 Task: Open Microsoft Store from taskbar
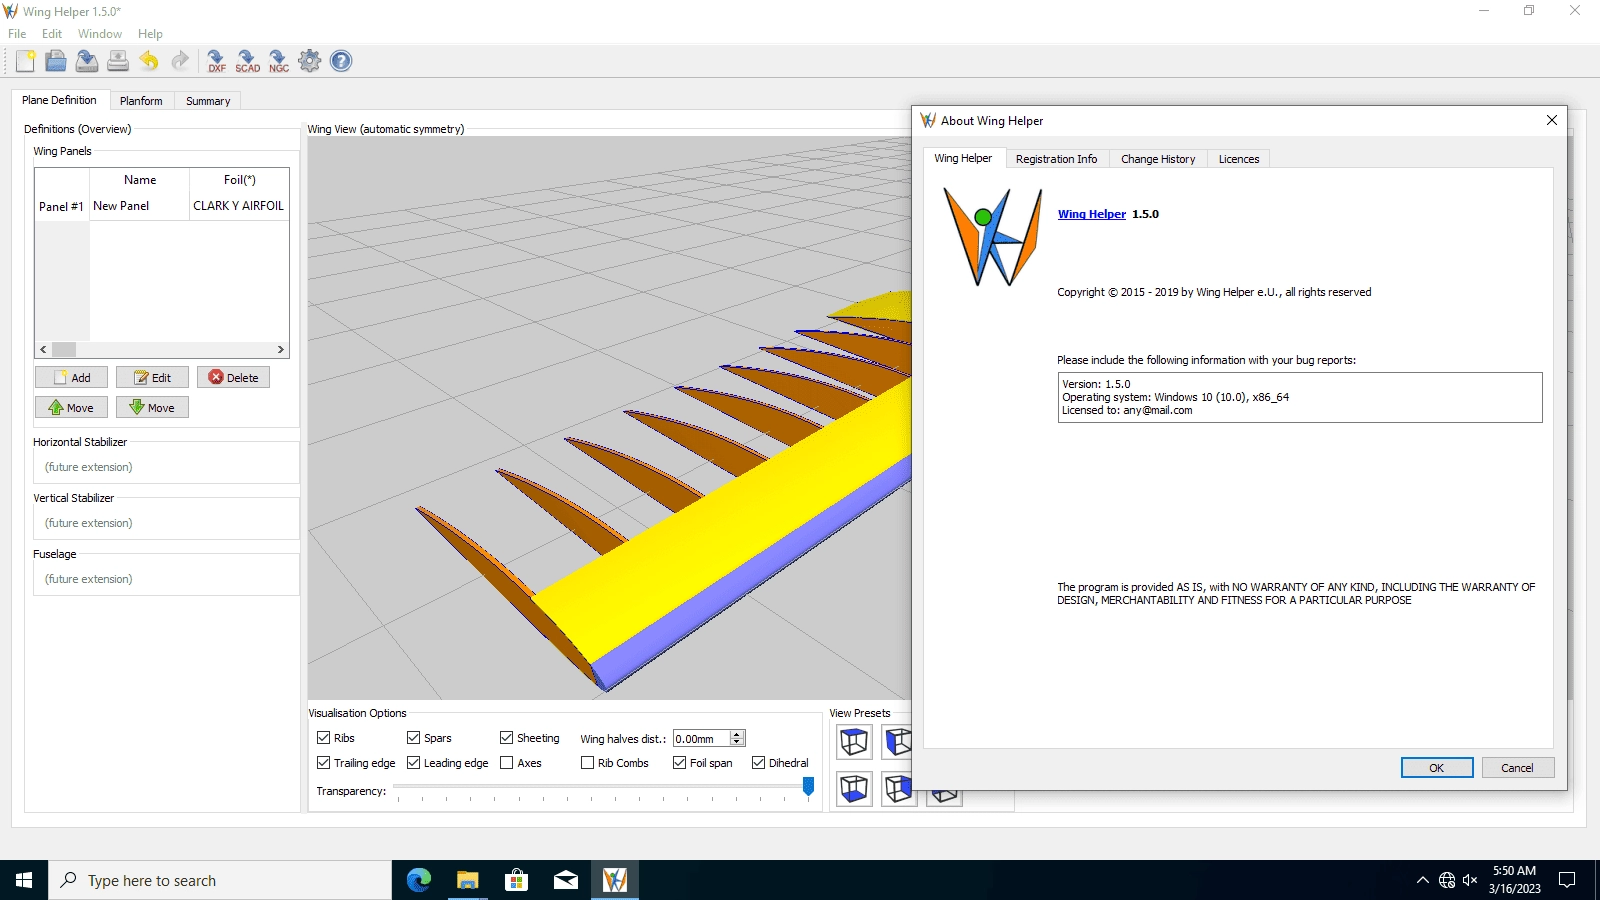tap(516, 880)
